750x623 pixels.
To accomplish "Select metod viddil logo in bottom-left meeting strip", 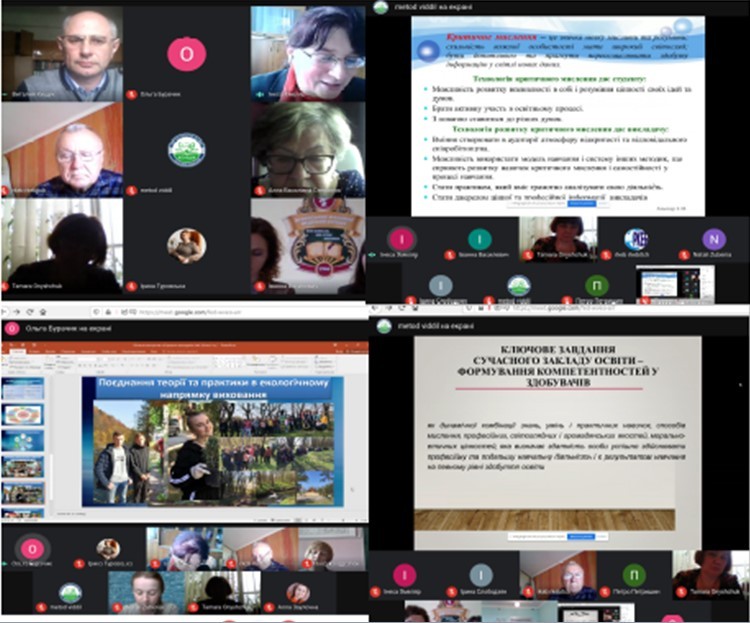I will tap(70, 593).
